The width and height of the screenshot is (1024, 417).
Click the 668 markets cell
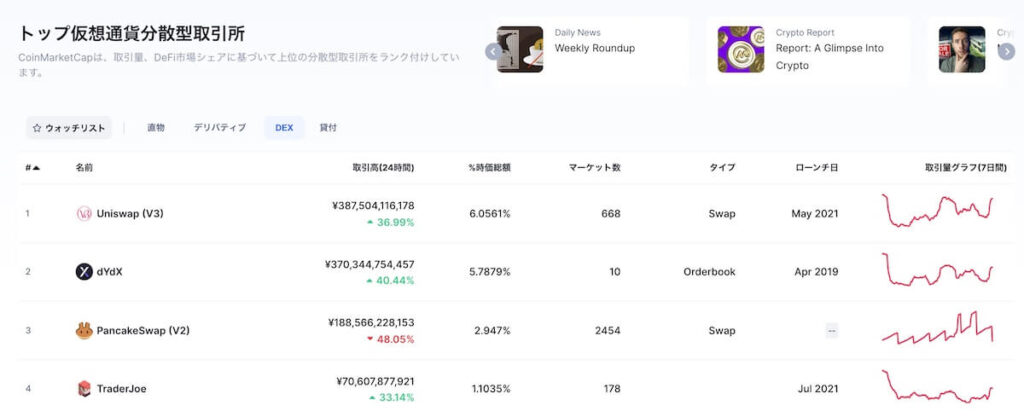click(x=611, y=213)
